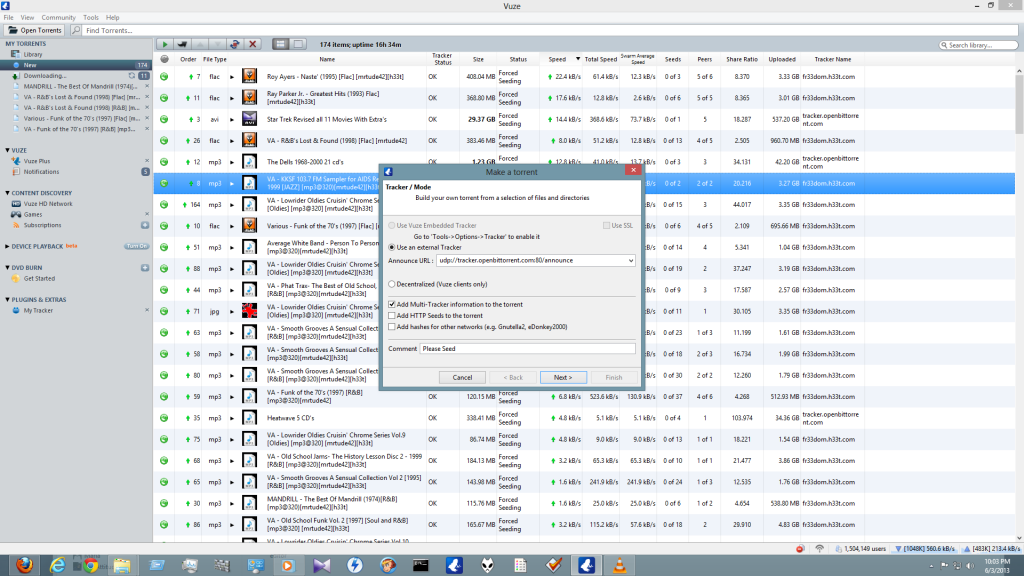Click the plus icon beside DVD Burn
The height and width of the screenshot is (576, 1024).
(x=145, y=268)
